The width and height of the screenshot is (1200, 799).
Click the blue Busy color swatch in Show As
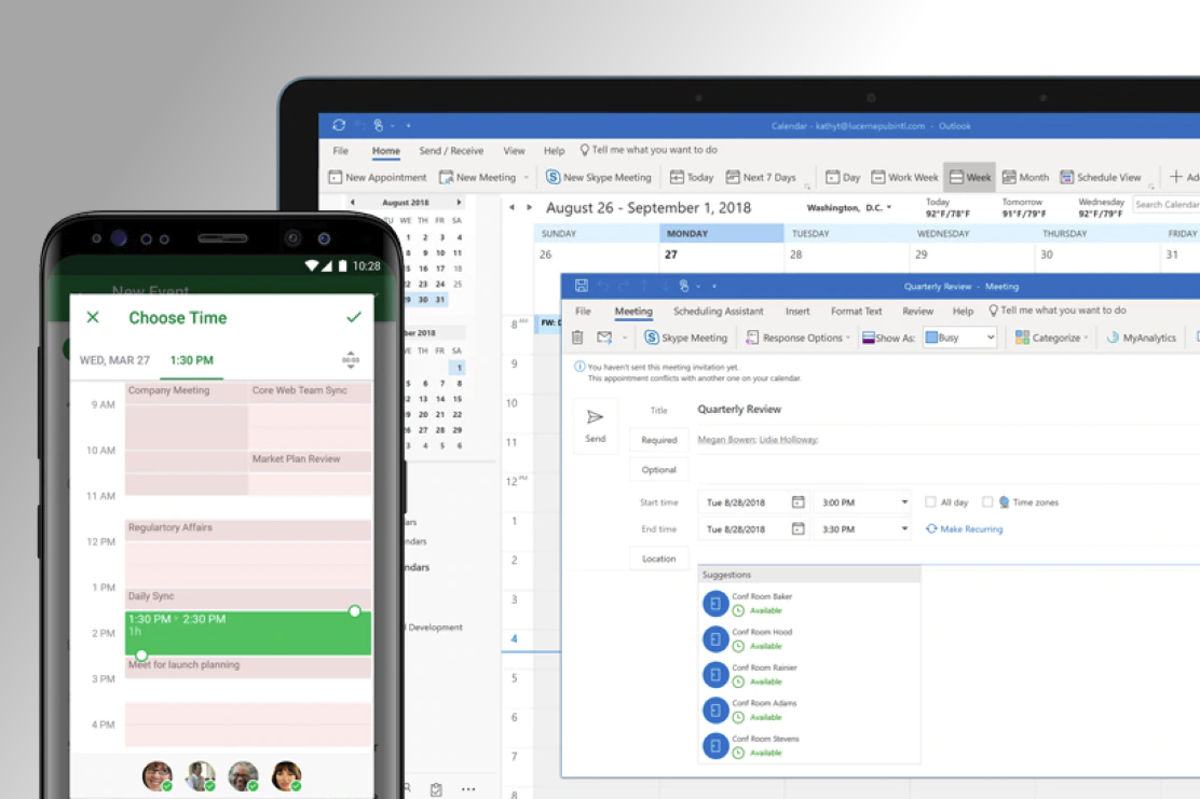930,338
